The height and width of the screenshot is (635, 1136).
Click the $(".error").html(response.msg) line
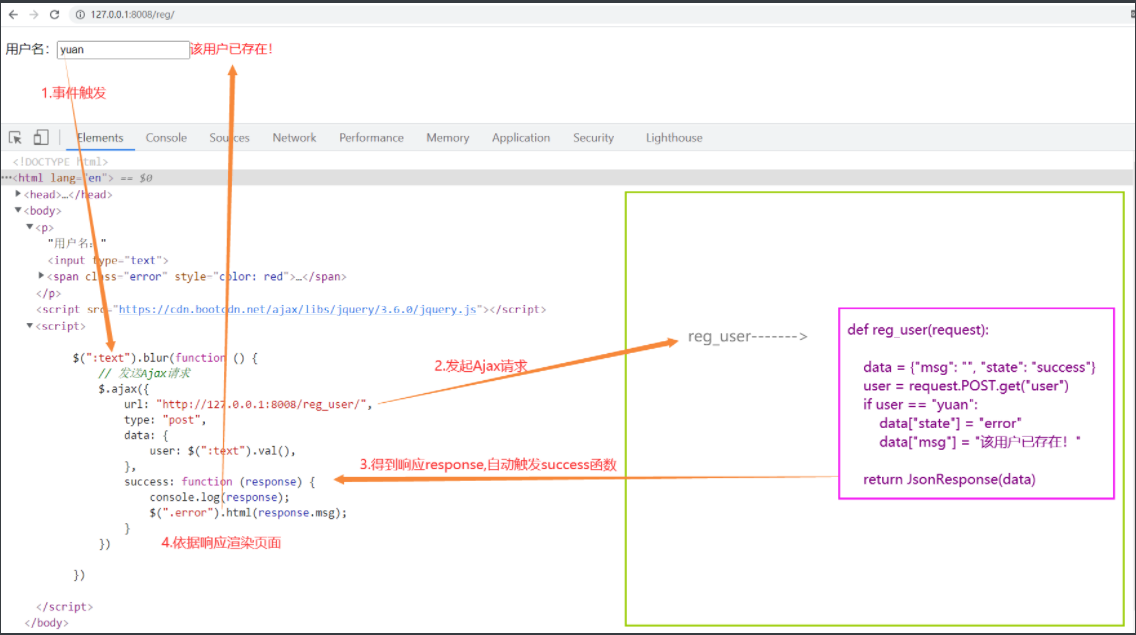click(248, 512)
